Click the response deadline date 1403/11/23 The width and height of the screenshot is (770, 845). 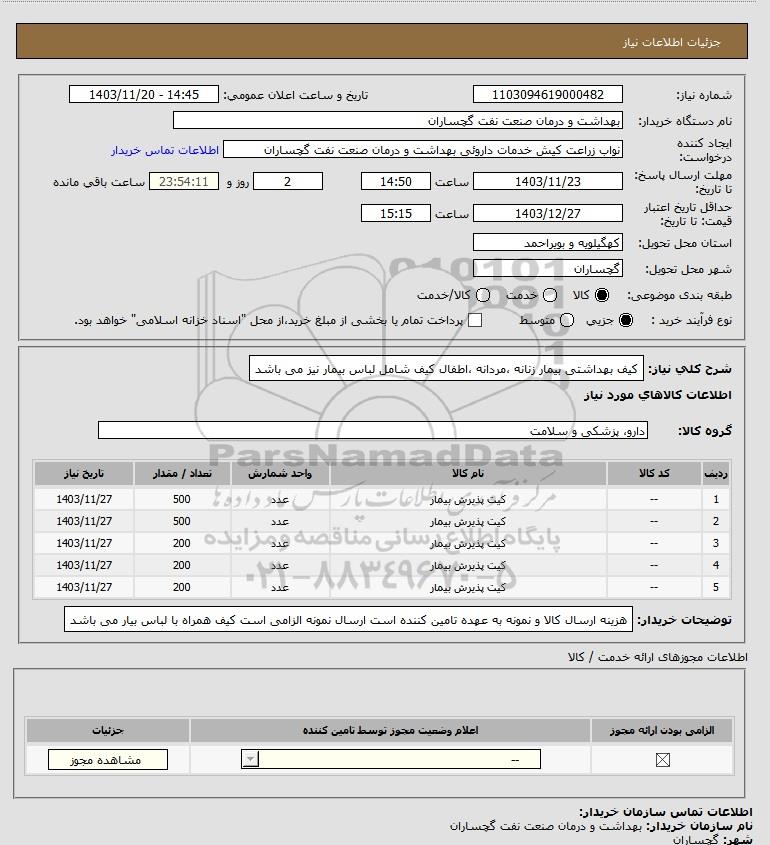[547, 182]
